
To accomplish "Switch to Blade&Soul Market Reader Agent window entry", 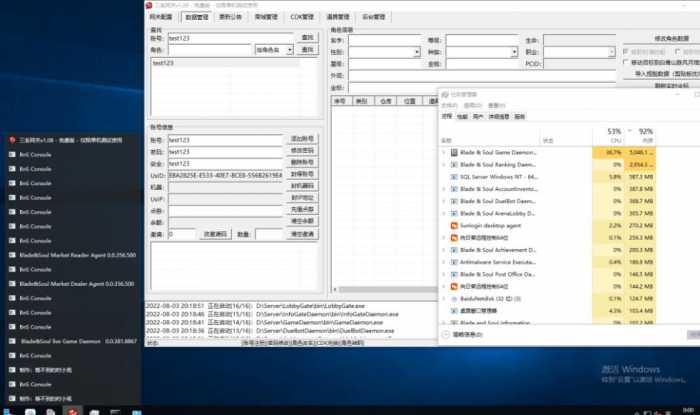I will pos(72,255).
